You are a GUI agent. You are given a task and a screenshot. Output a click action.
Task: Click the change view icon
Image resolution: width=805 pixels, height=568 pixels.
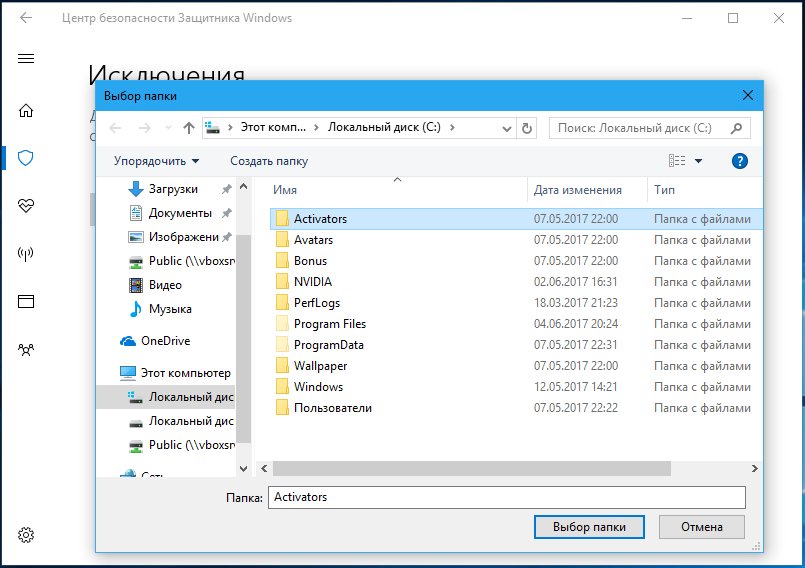(x=677, y=161)
